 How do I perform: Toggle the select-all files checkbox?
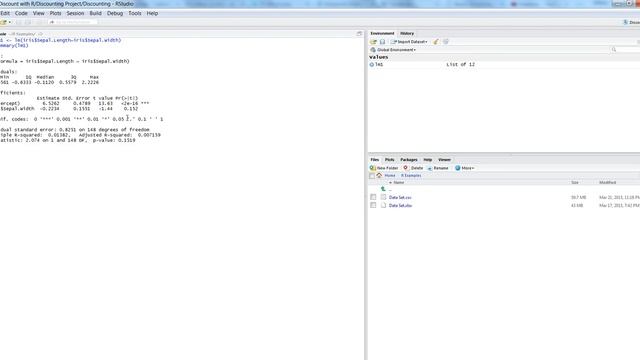(x=372, y=176)
